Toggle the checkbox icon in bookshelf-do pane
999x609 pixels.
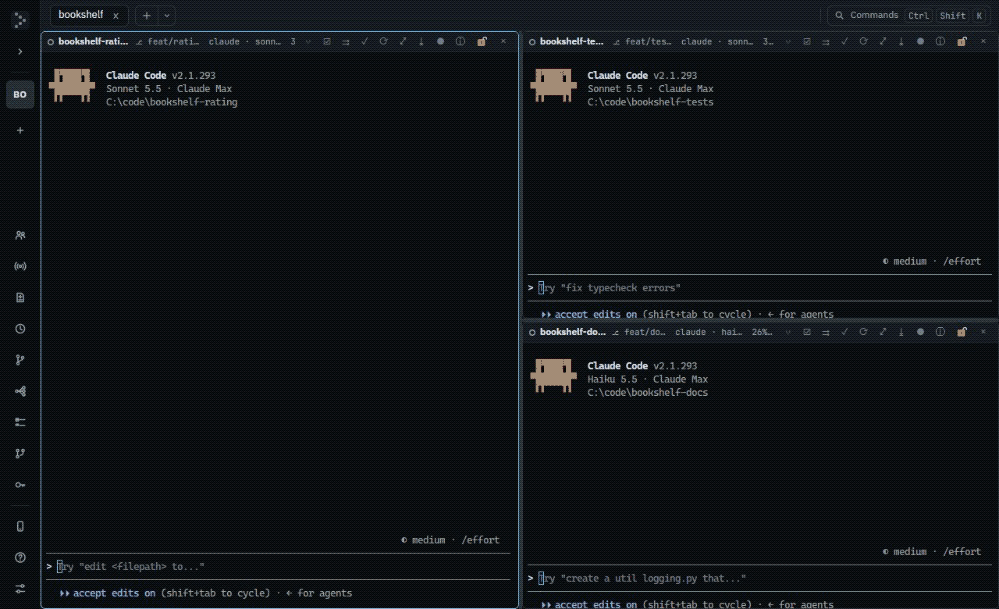click(807, 332)
